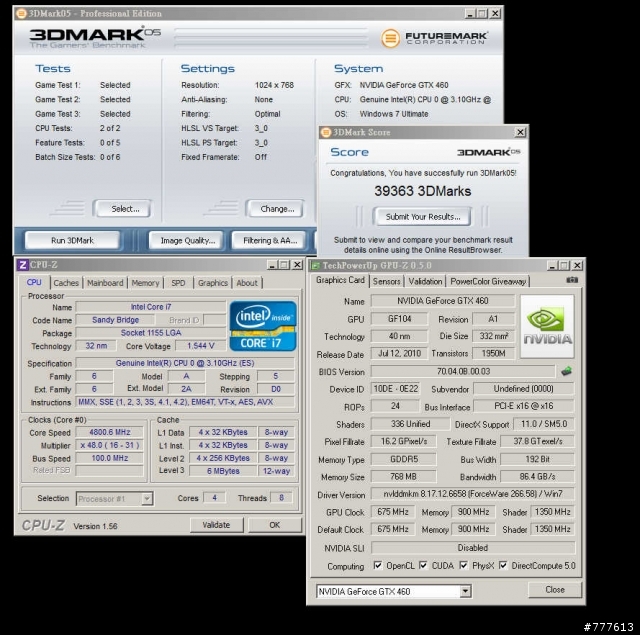This screenshot has width=640, height=635.
Task: Open the About tab in CPU-Z
Action: [x=247, y=283]
